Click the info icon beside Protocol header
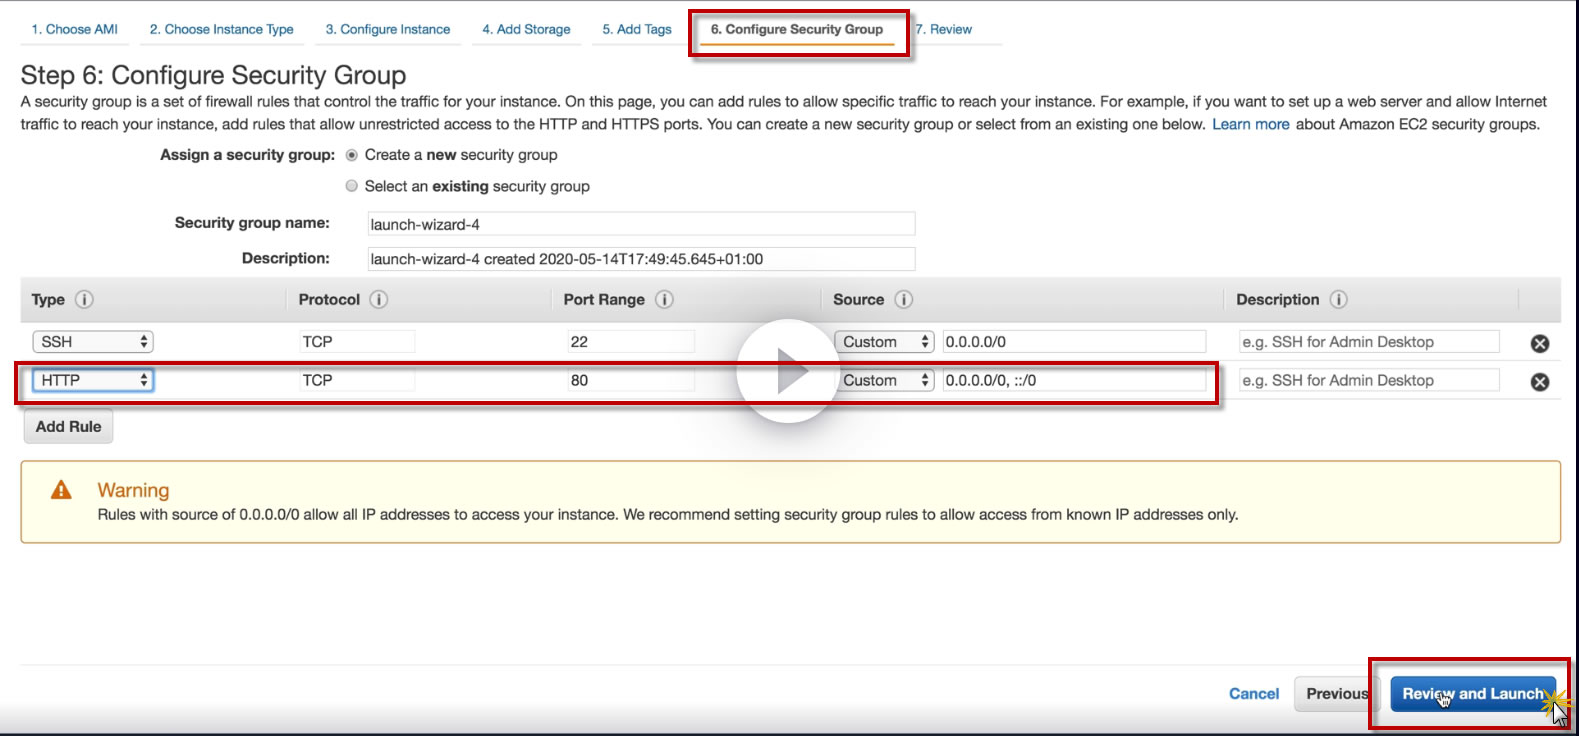The width and height of the screenshot is (1579, 736). [378, 299]
